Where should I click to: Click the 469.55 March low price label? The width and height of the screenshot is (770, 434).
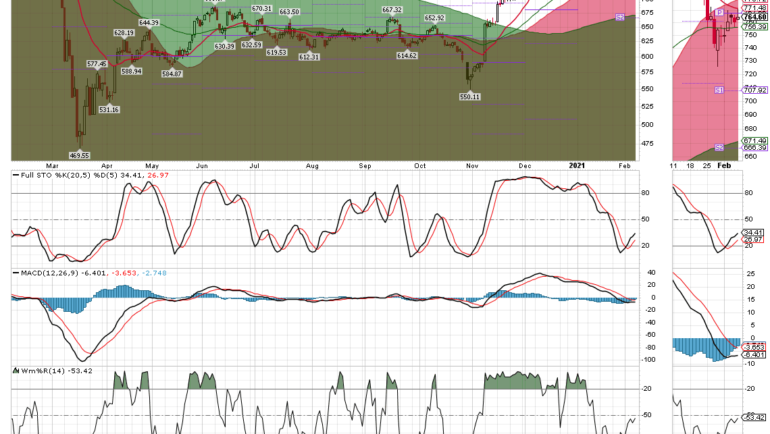coord(80,155)
